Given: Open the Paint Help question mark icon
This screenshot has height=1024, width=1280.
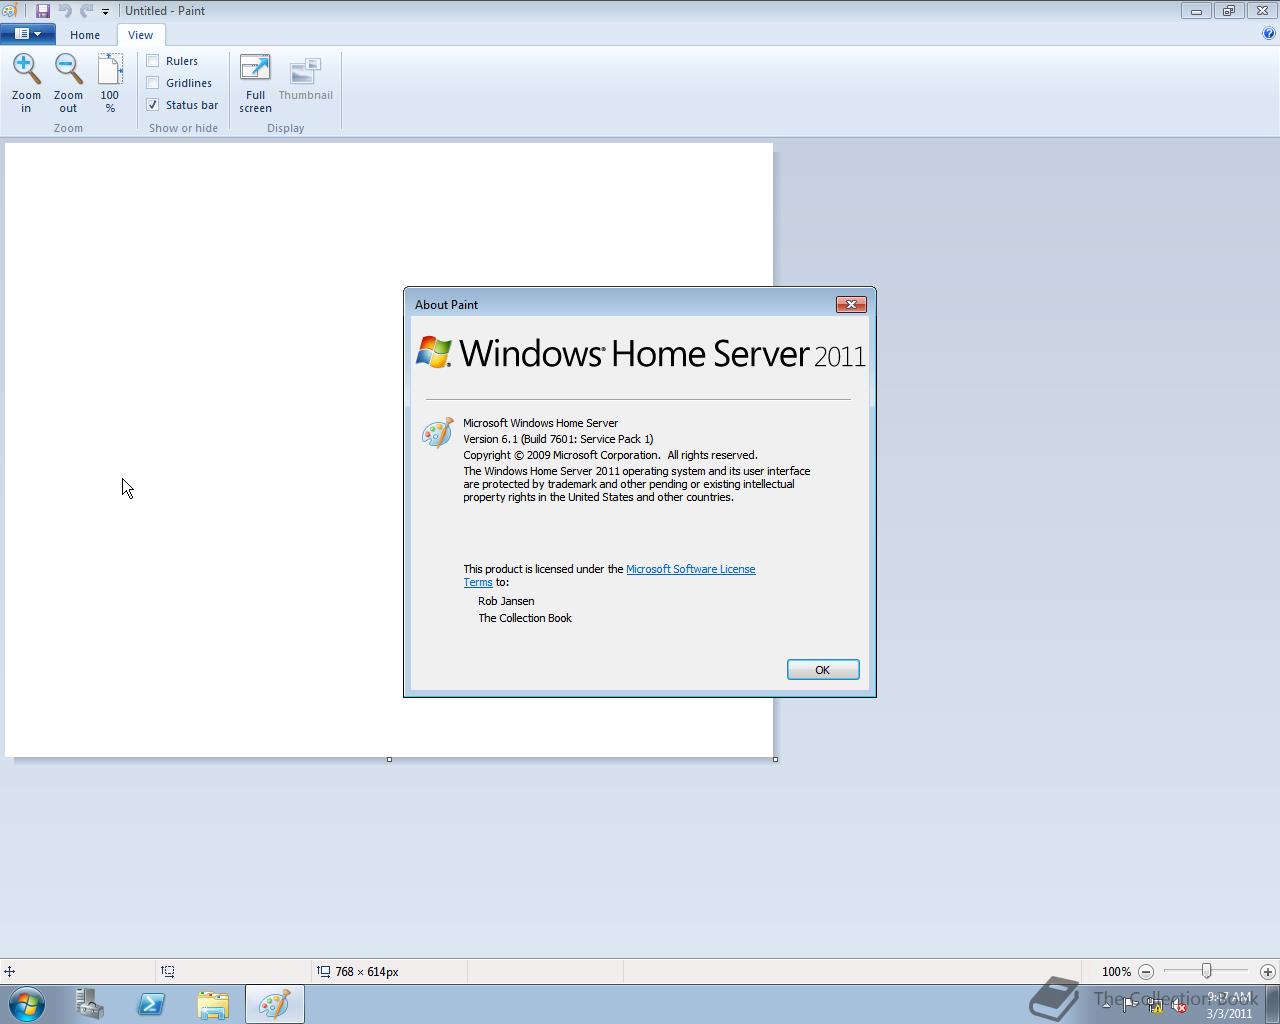Looking at the screenshot, I should [x=1269, y=33].
